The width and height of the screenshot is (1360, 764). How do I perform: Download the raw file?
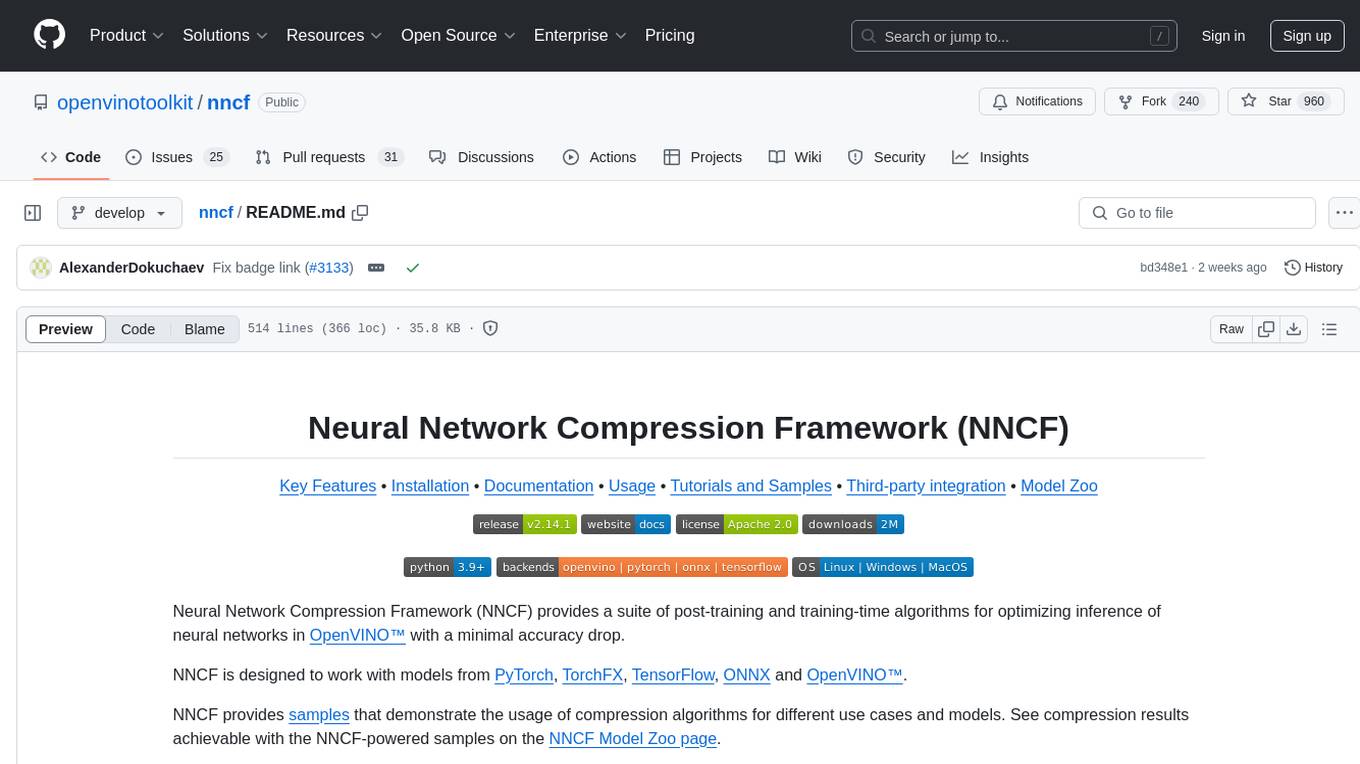pyautogui.click(x=1293, y=329)
